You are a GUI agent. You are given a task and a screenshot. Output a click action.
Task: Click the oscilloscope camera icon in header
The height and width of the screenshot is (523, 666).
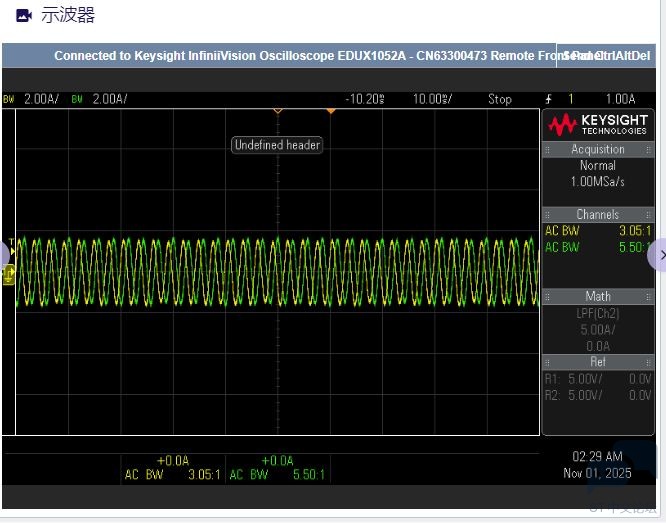[24, 16]
